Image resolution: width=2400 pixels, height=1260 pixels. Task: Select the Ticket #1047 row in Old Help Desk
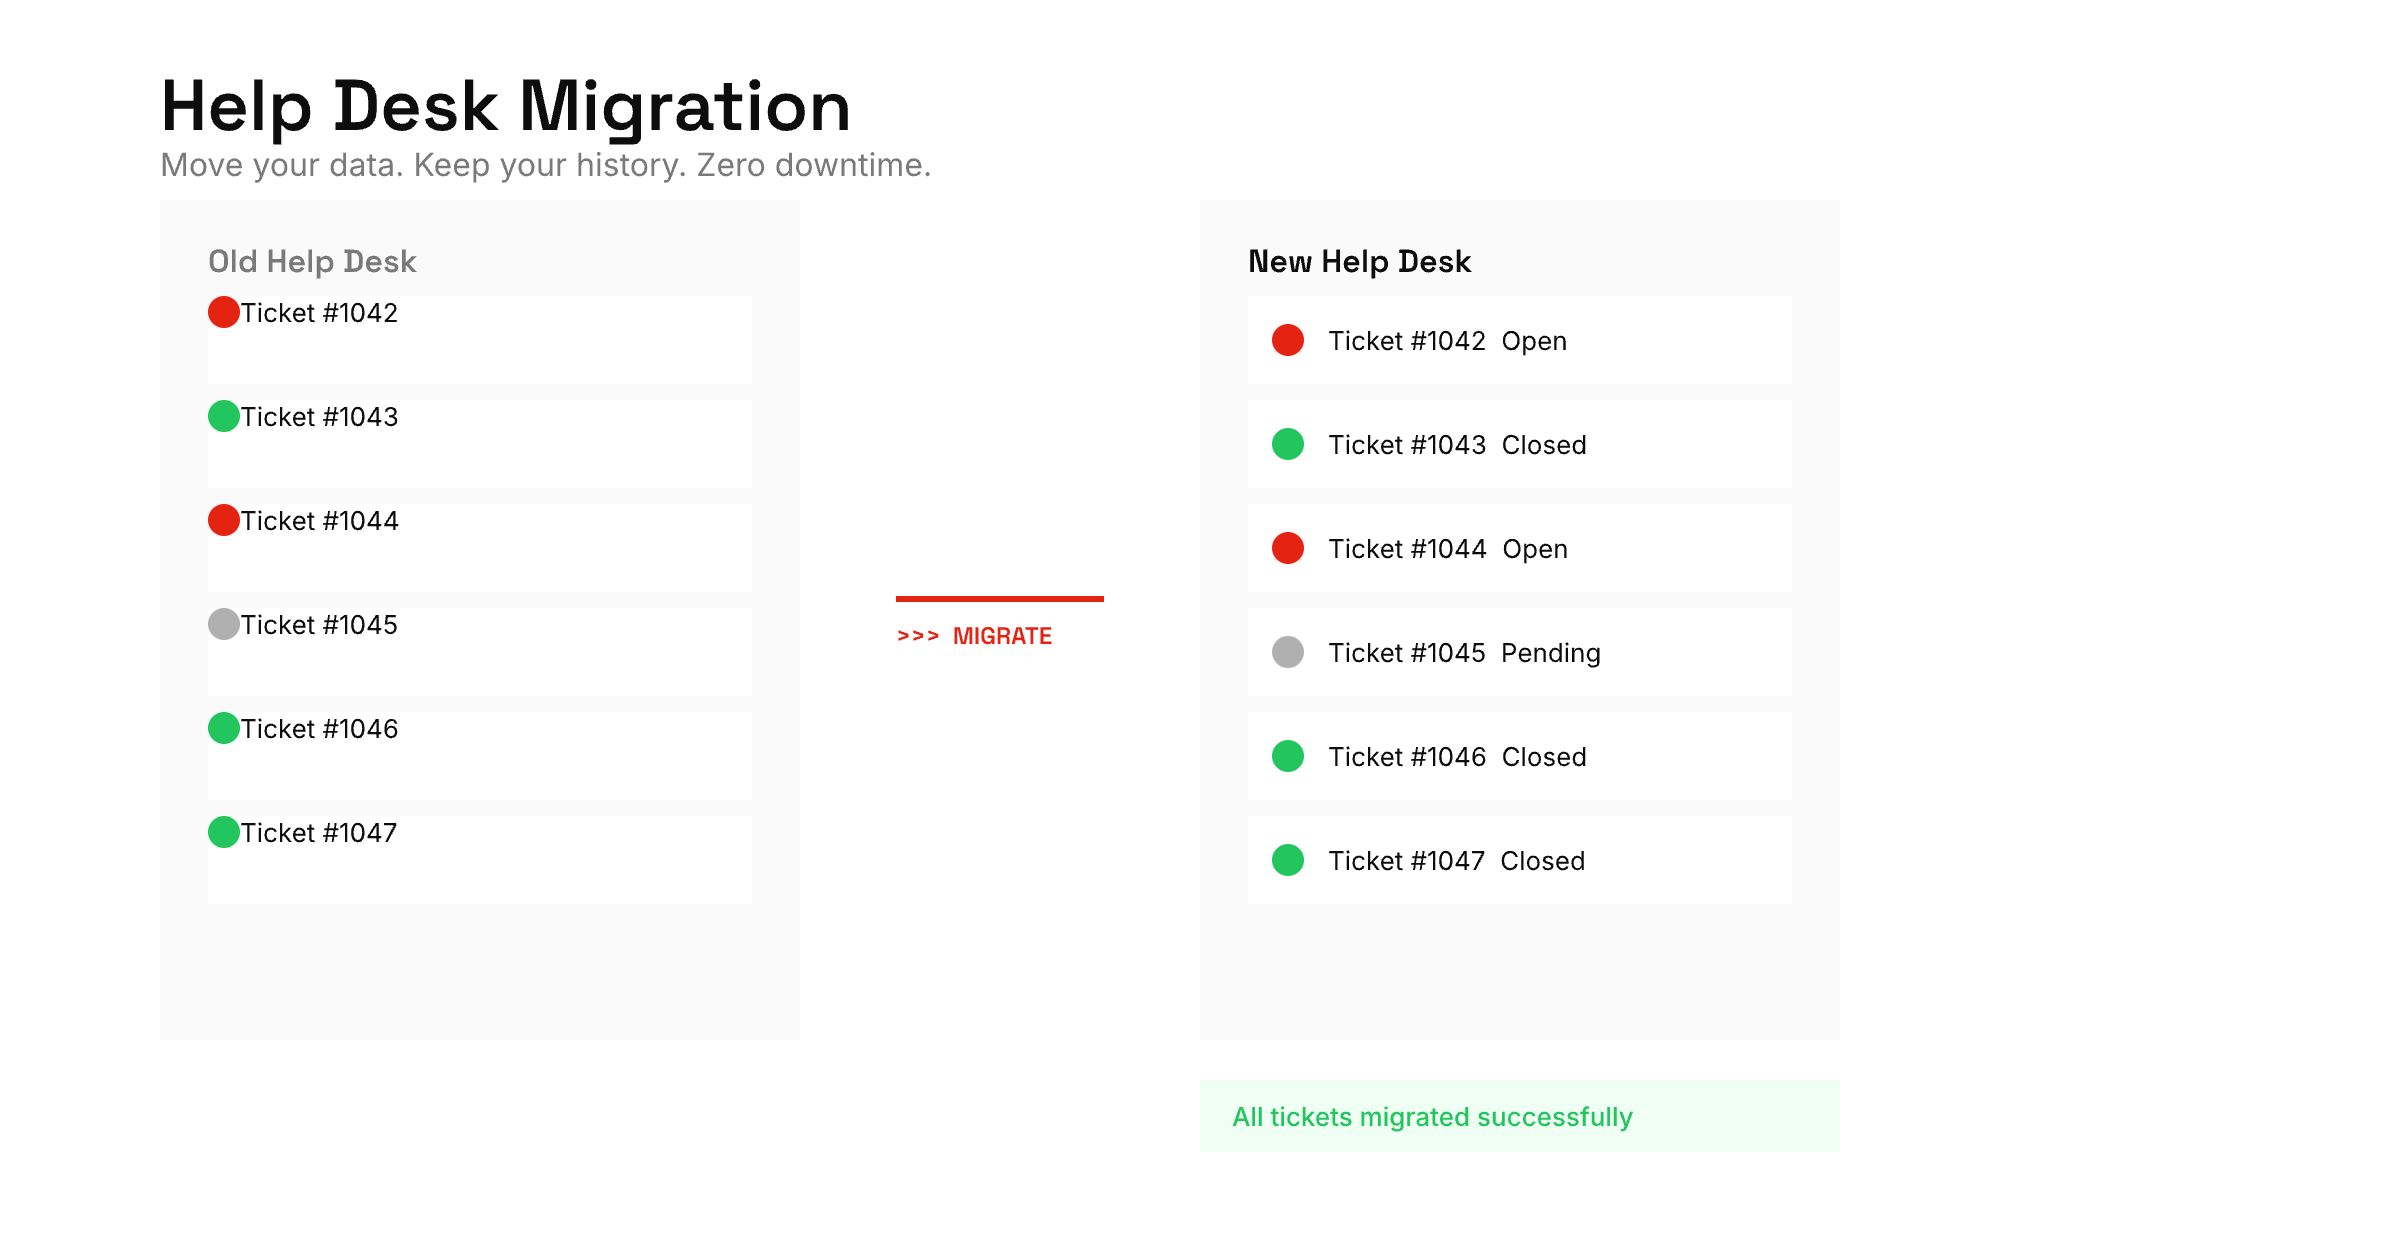coord(478,858)
